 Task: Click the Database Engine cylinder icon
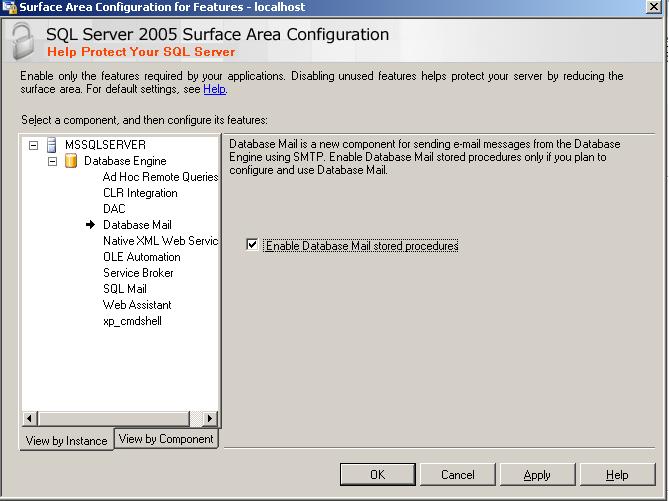70,161
